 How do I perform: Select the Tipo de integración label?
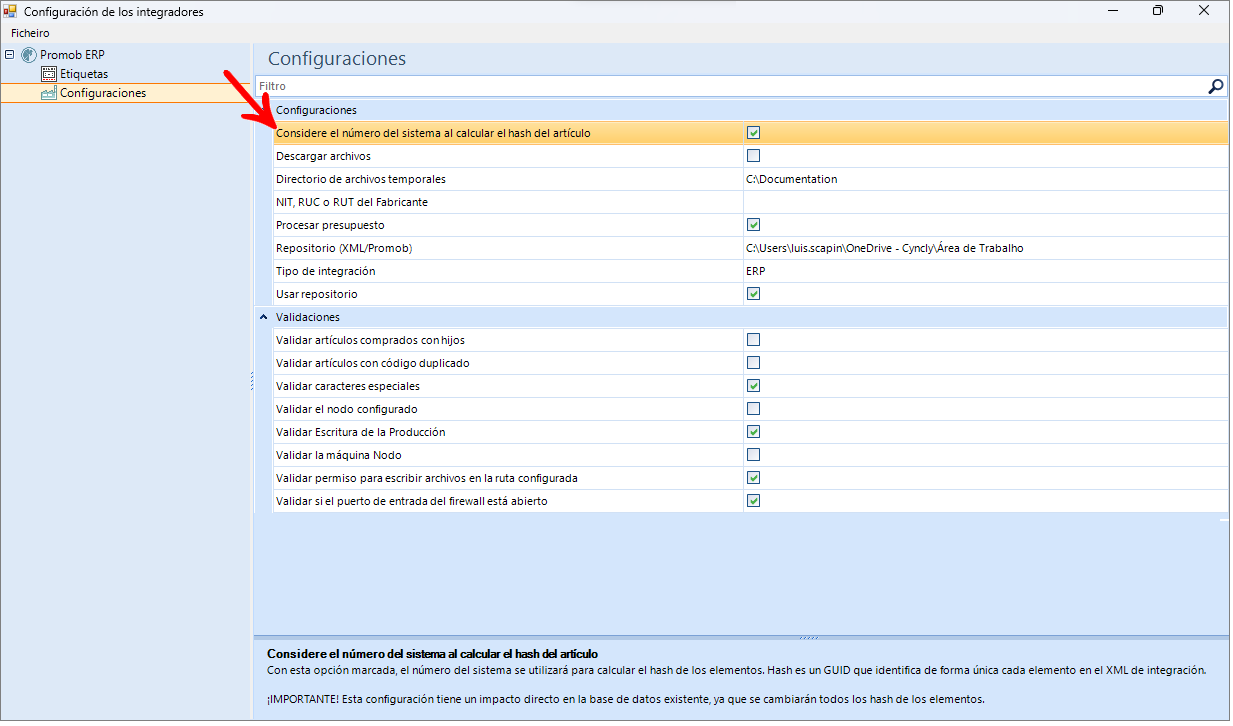(326, 271)
